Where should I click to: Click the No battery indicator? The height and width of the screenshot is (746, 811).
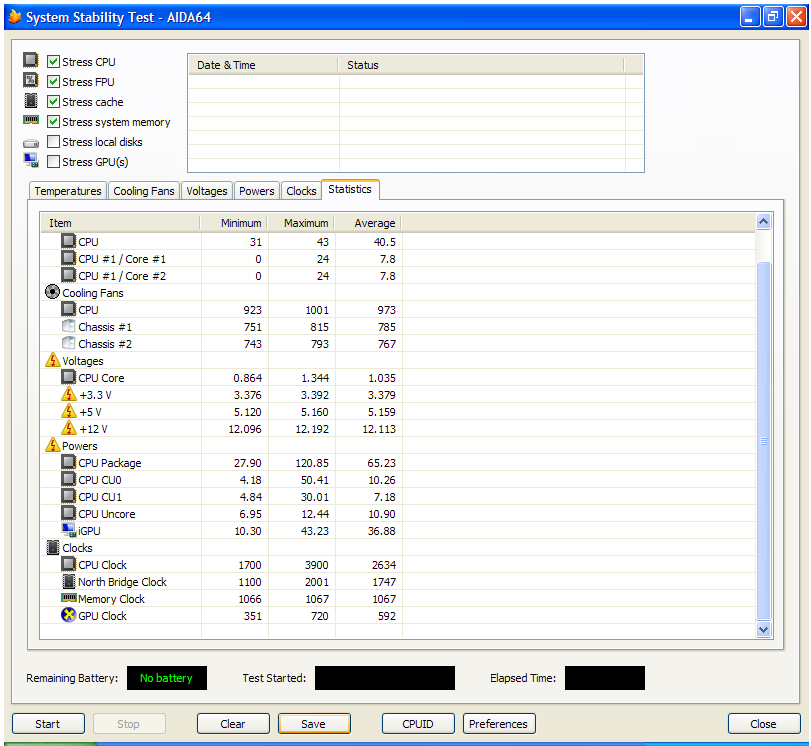click(x=167, y=678)
